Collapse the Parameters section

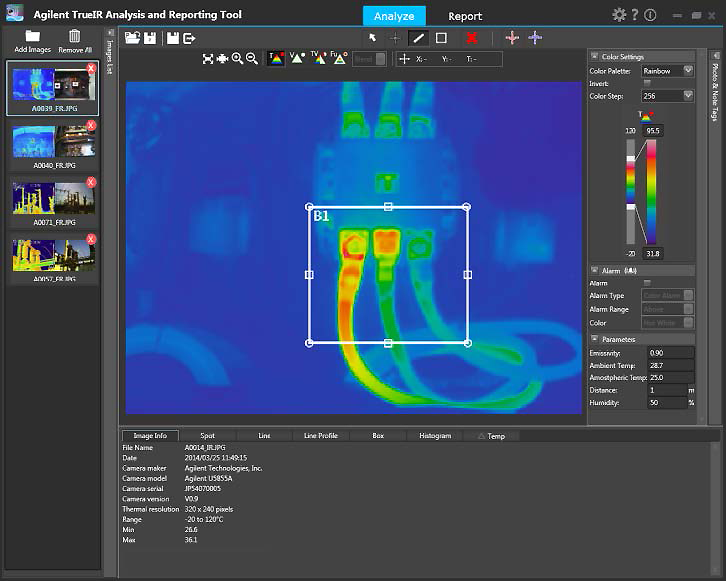tap(595, 339)
